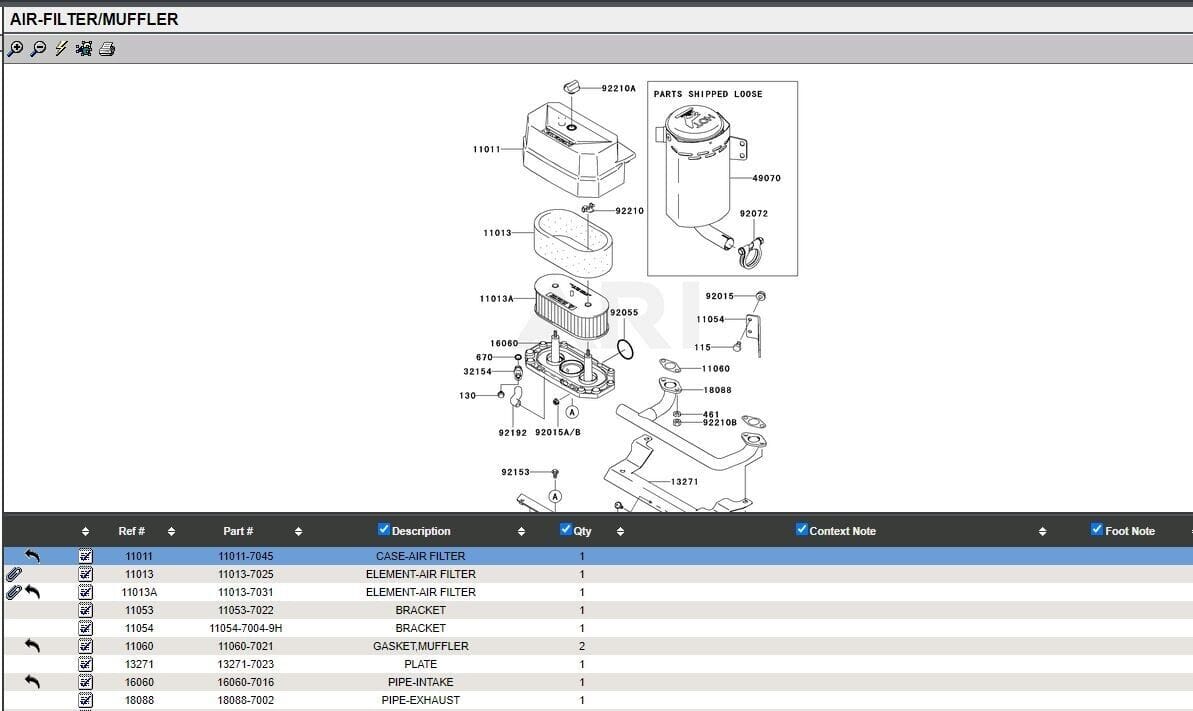Open the paperclip attachment for part 11013-7025
The image size is (1193, 711).
point(13,574)
